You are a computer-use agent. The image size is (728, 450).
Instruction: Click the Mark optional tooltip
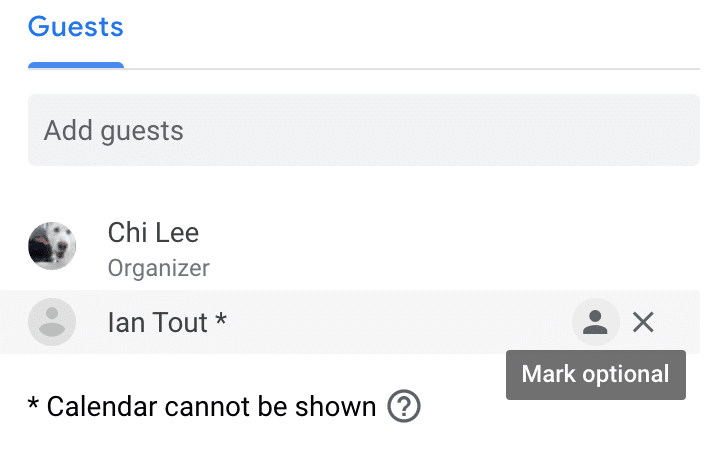click(595, 375)
